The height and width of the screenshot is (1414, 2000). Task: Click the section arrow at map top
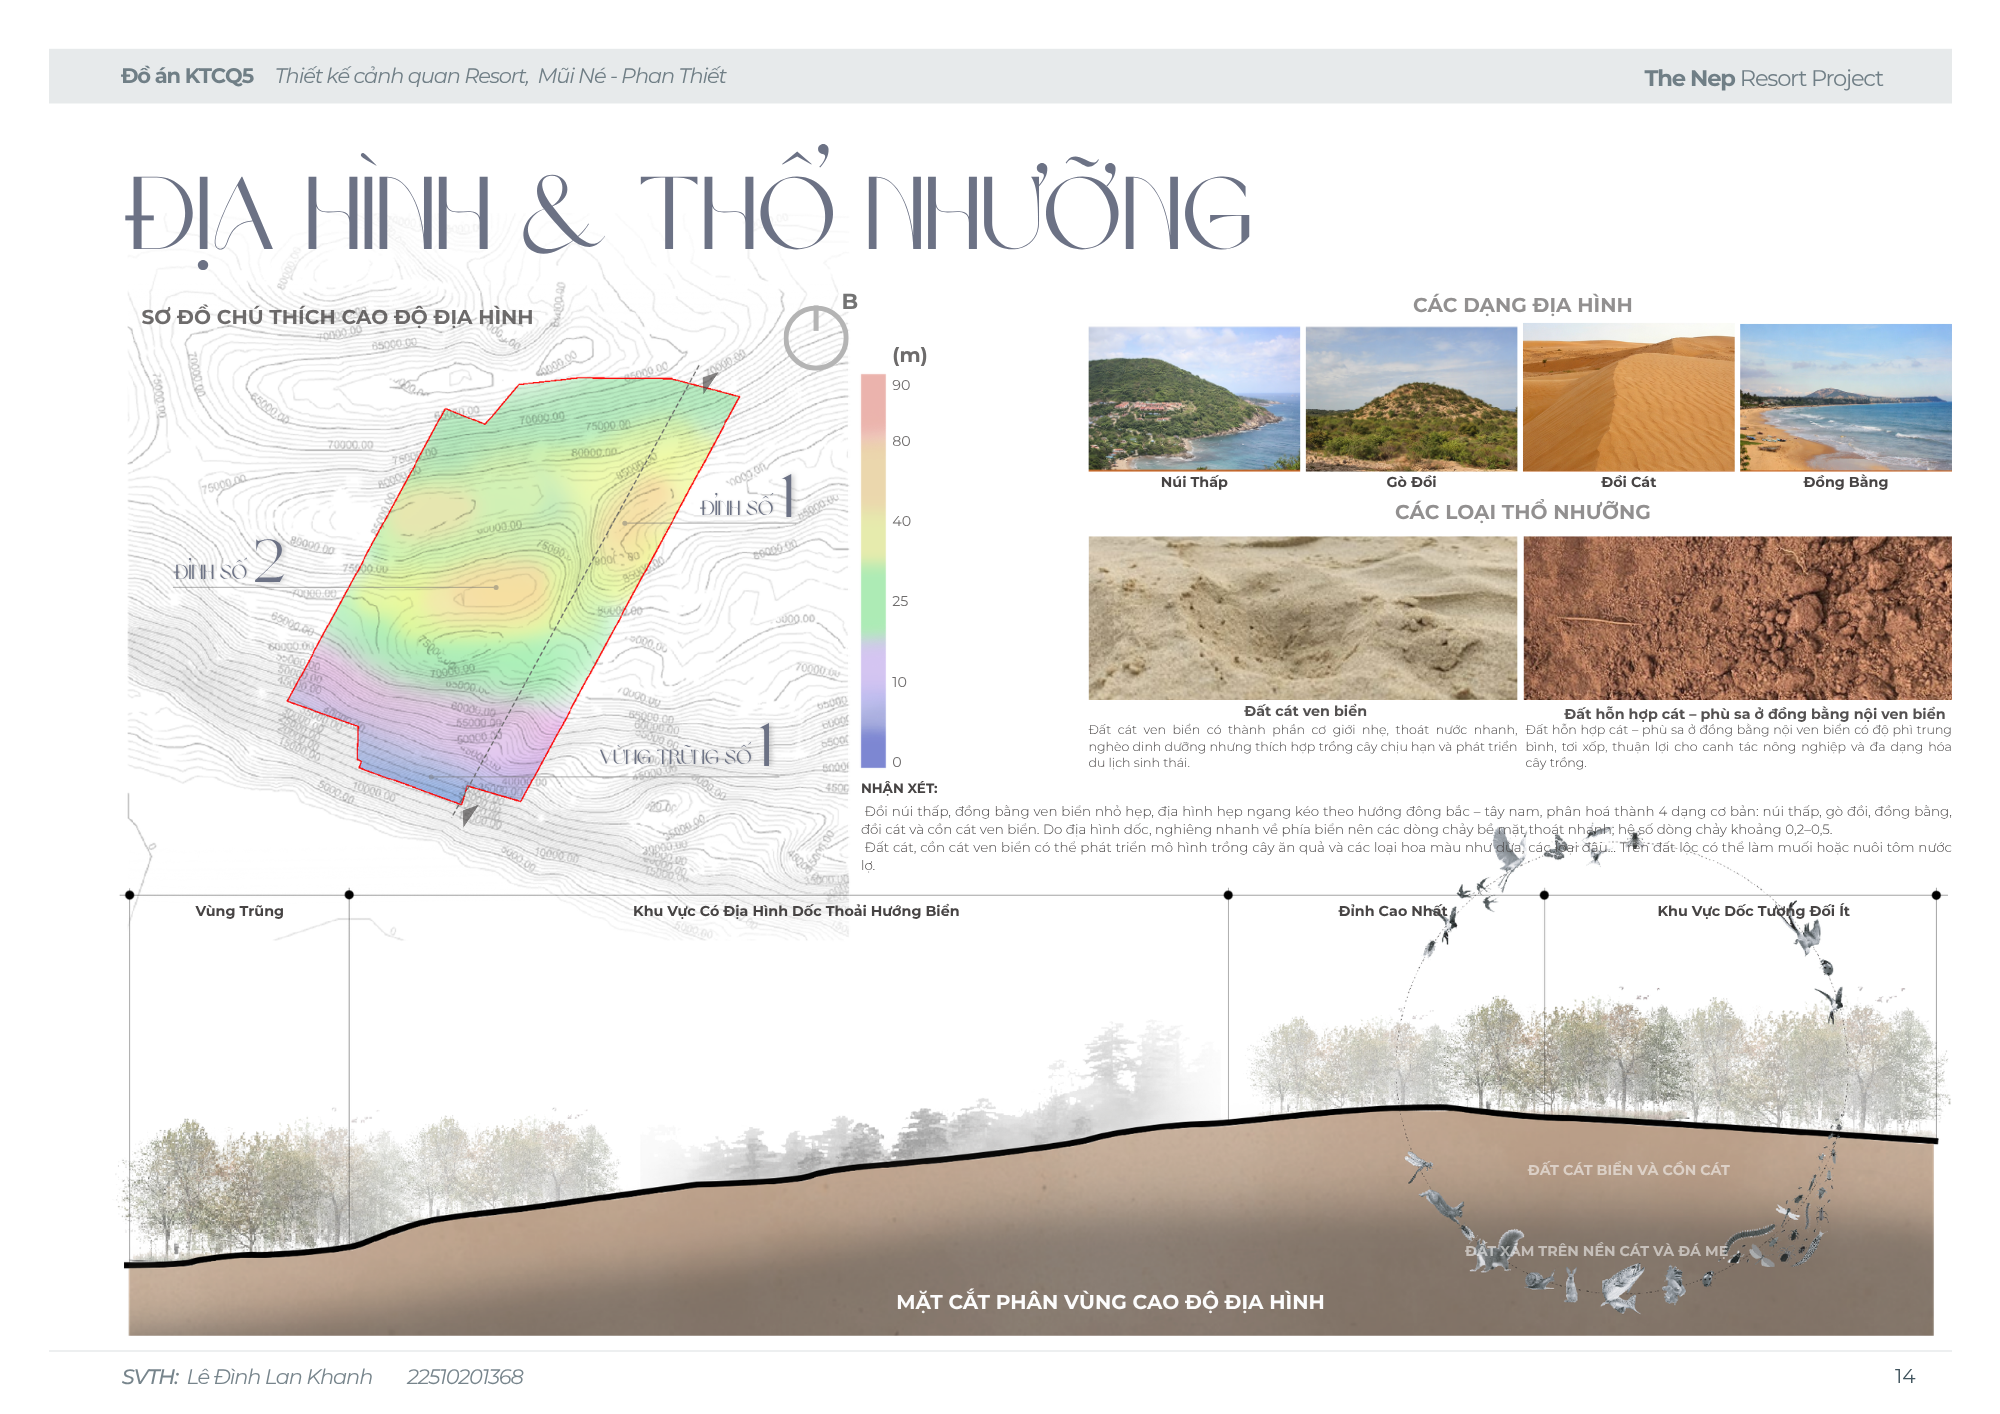coord(710,381)
